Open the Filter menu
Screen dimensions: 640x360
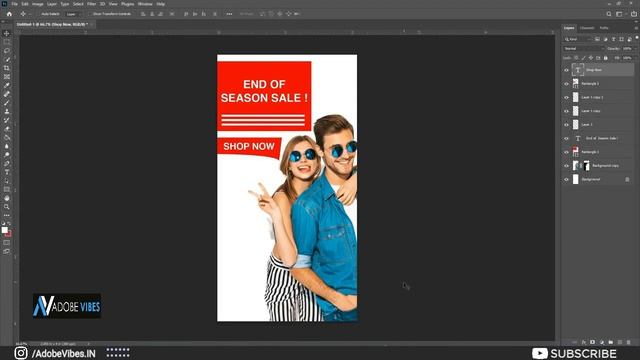[x=91, y=4]
